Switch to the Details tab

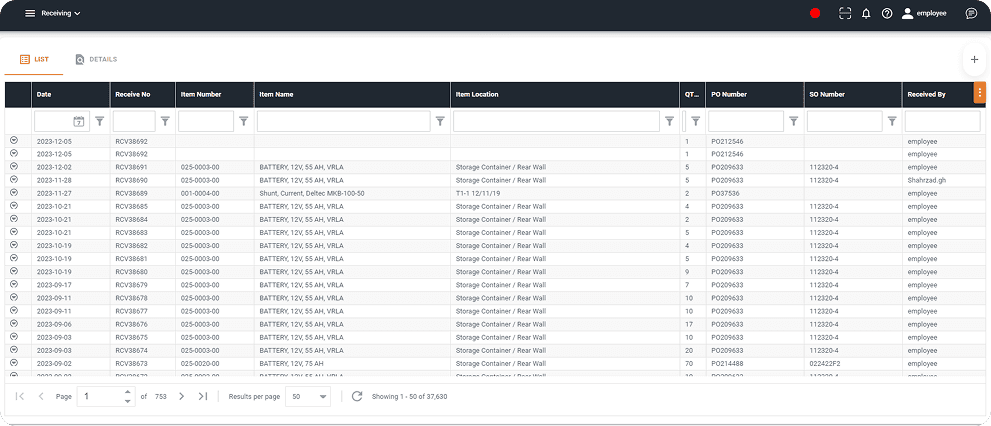click(x=96, y=59)
